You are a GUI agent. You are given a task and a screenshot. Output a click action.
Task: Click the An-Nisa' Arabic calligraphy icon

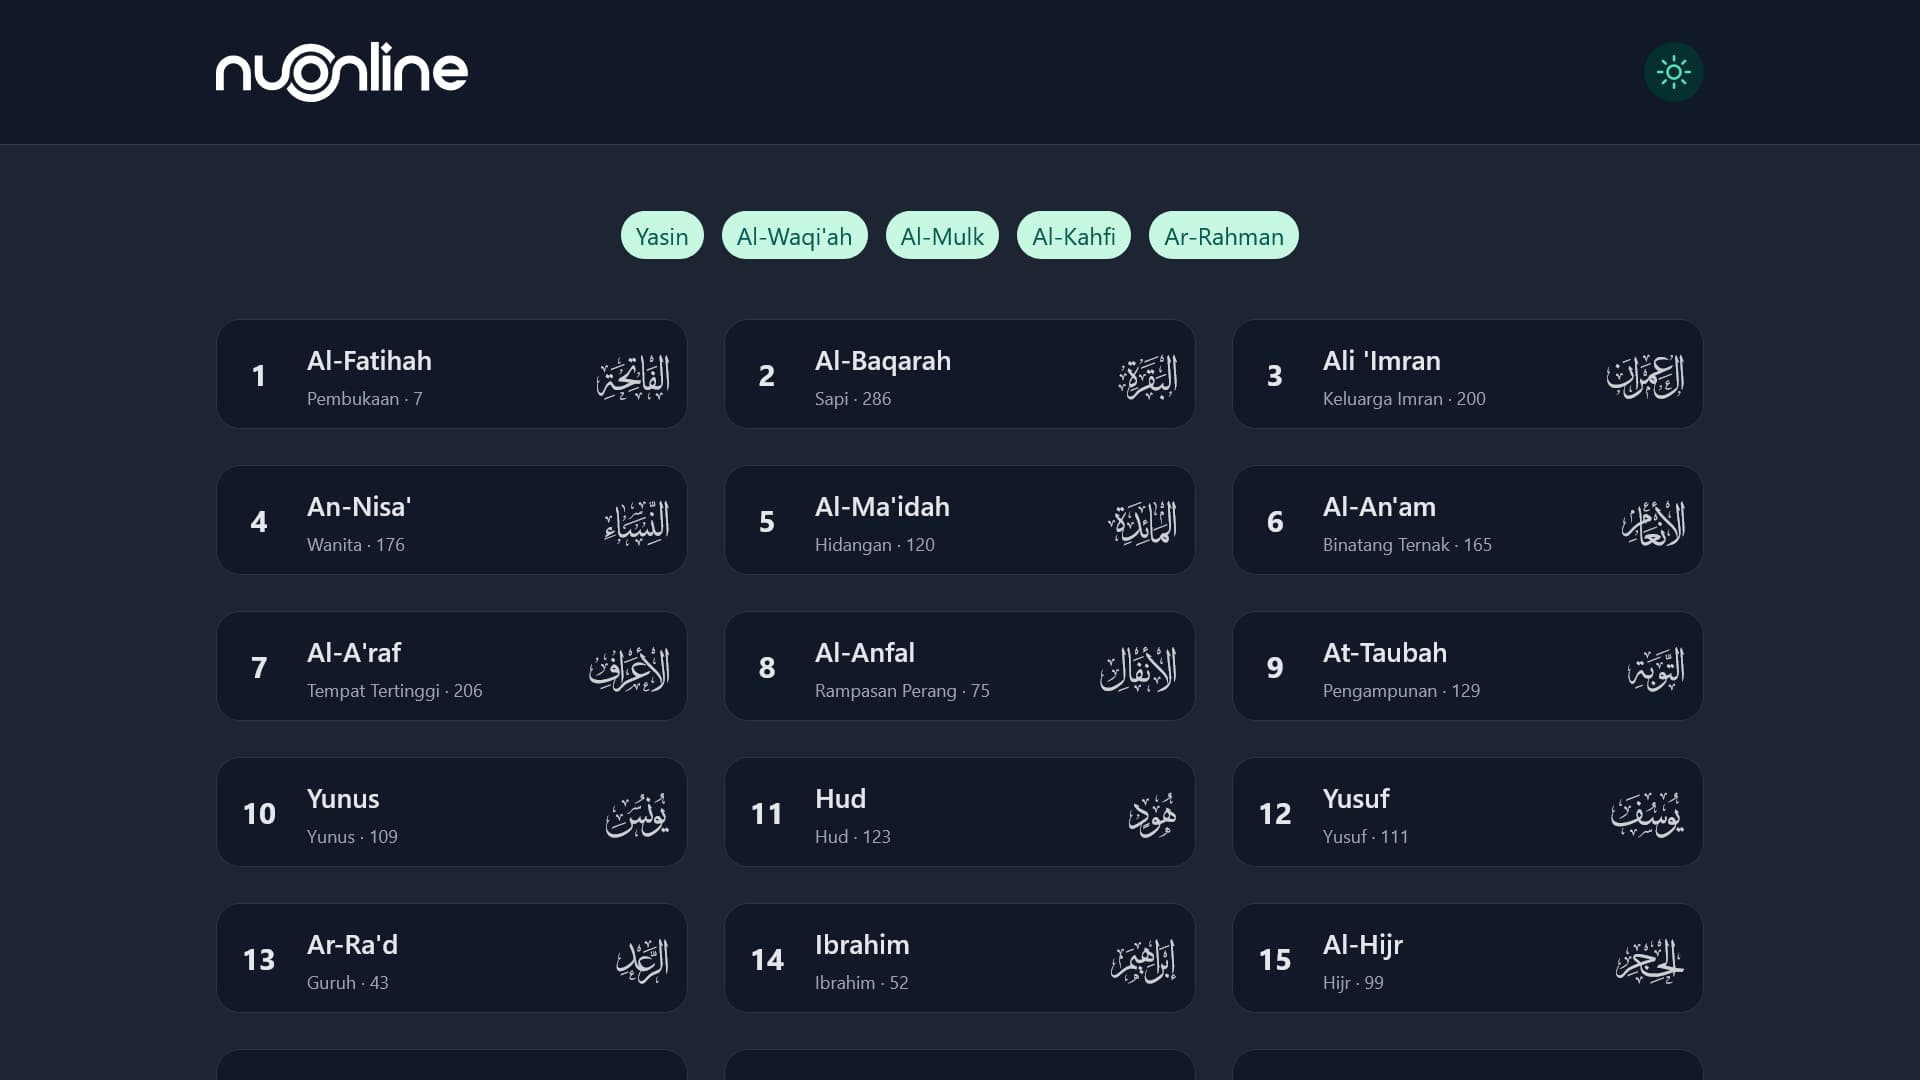point(633,520)
